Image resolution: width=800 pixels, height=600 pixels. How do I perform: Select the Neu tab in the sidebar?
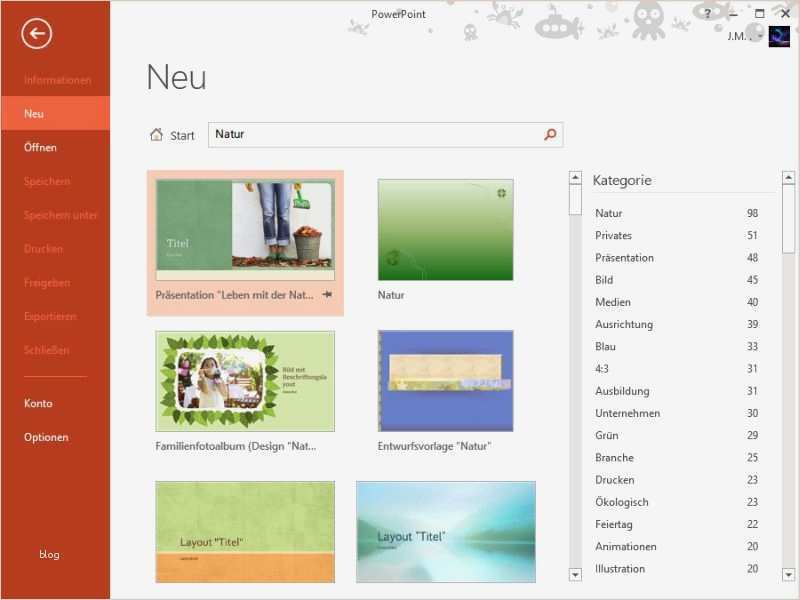33,113
